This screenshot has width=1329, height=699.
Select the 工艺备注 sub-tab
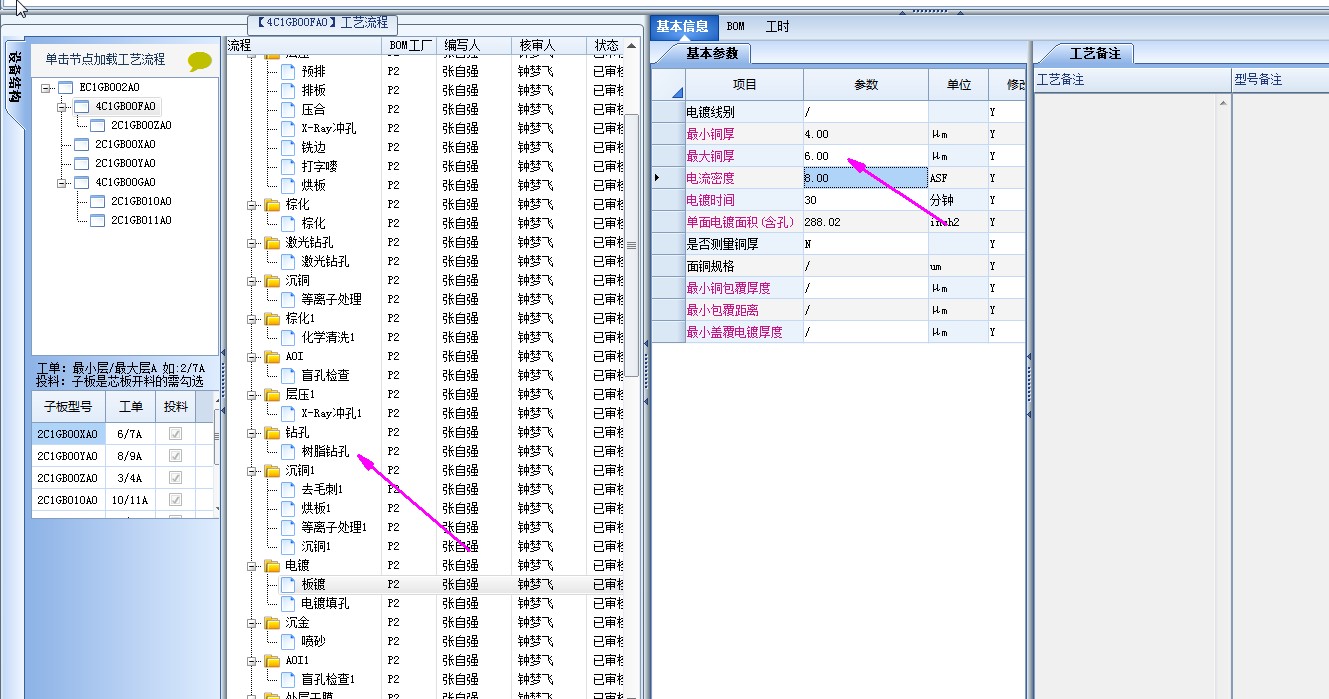[x=1095, y=53]
